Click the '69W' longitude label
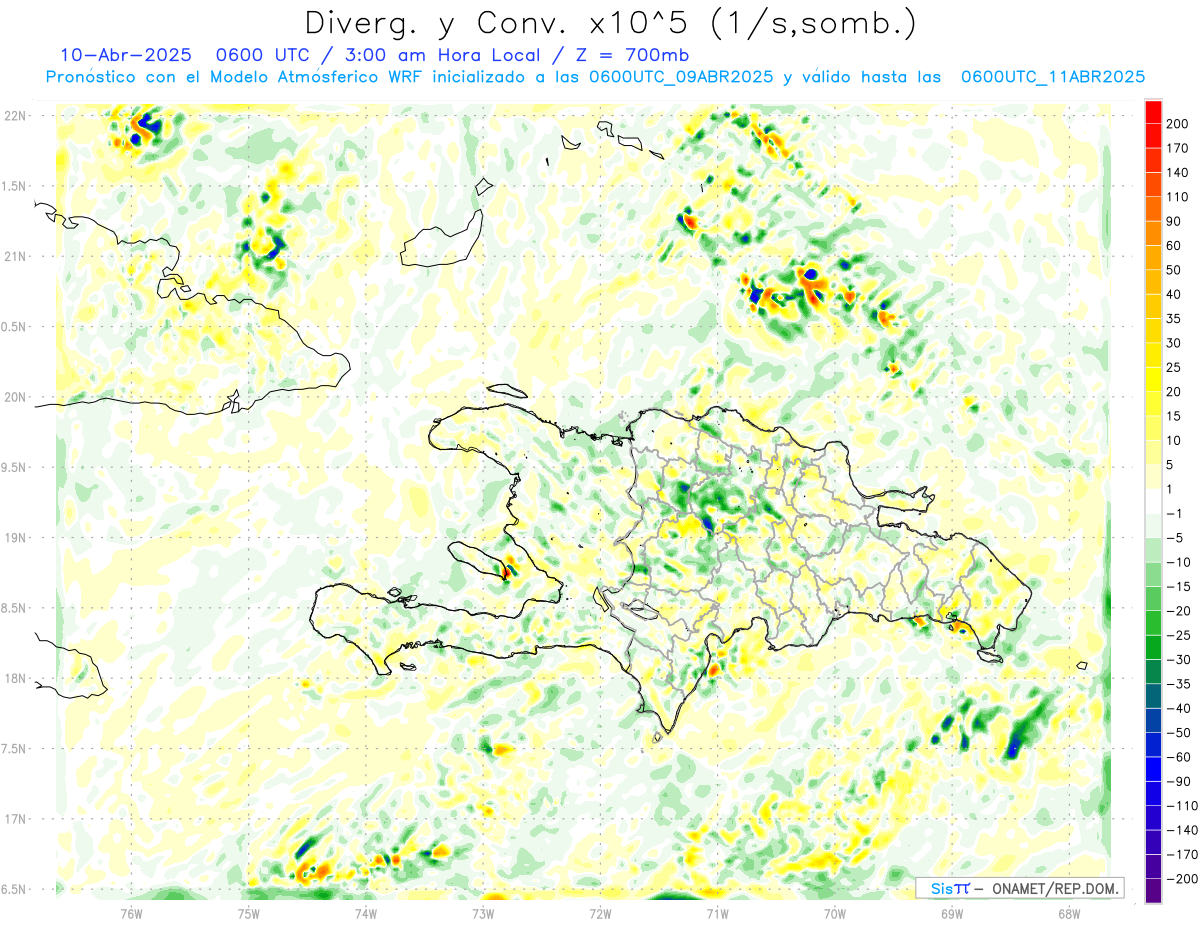 (x=952, y=913)
